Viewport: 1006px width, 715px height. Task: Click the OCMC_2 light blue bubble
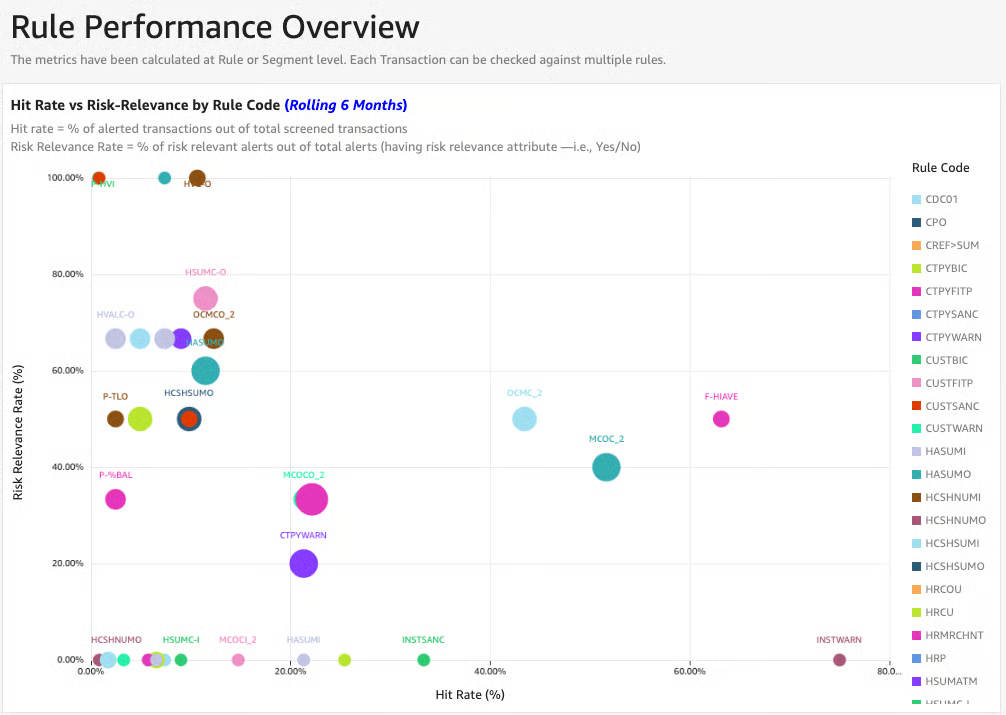click(x=524, y=419)
